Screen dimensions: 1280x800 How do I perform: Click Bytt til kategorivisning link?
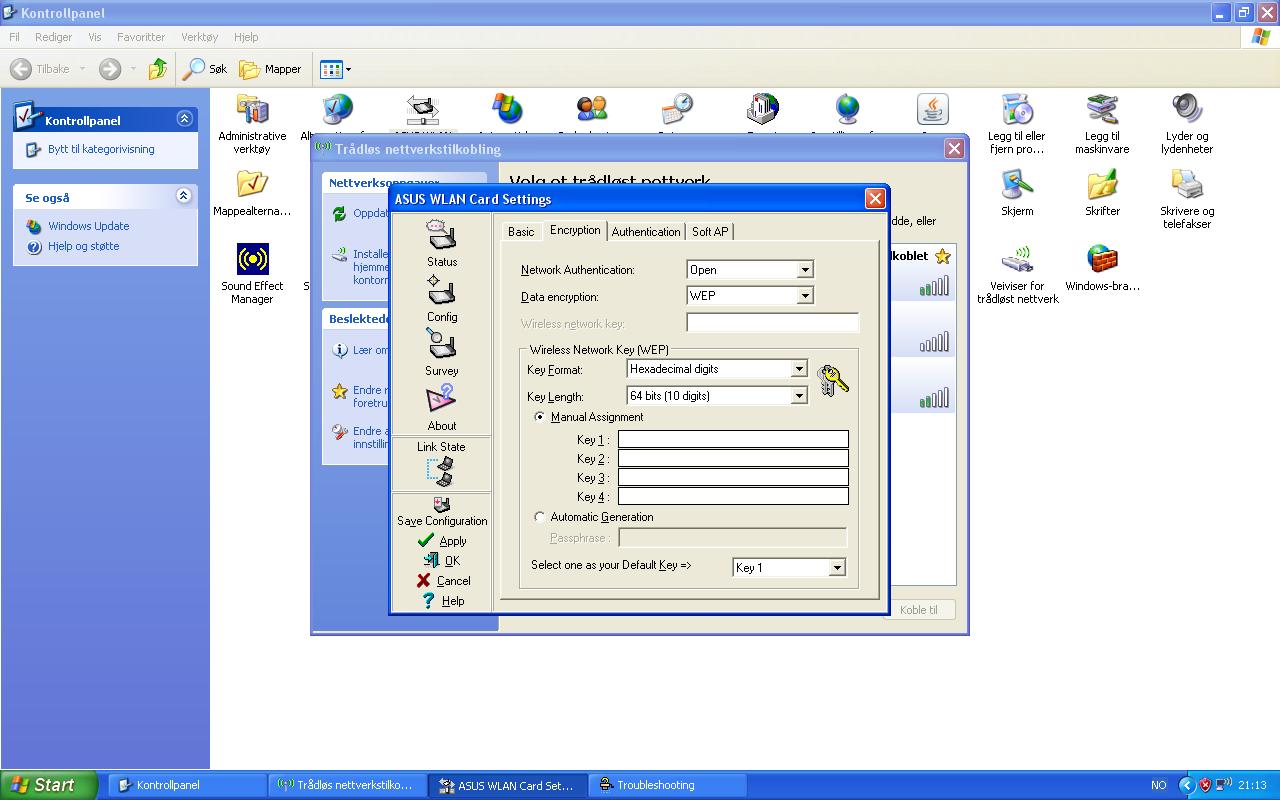[101, 149]
